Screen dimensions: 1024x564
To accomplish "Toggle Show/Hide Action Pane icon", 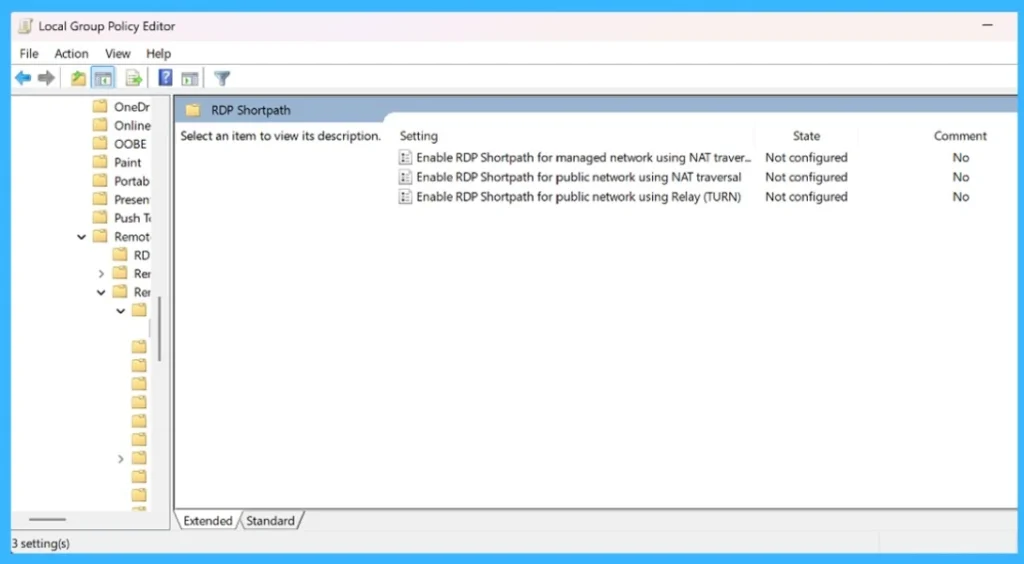I will click(x=189, y=79).
